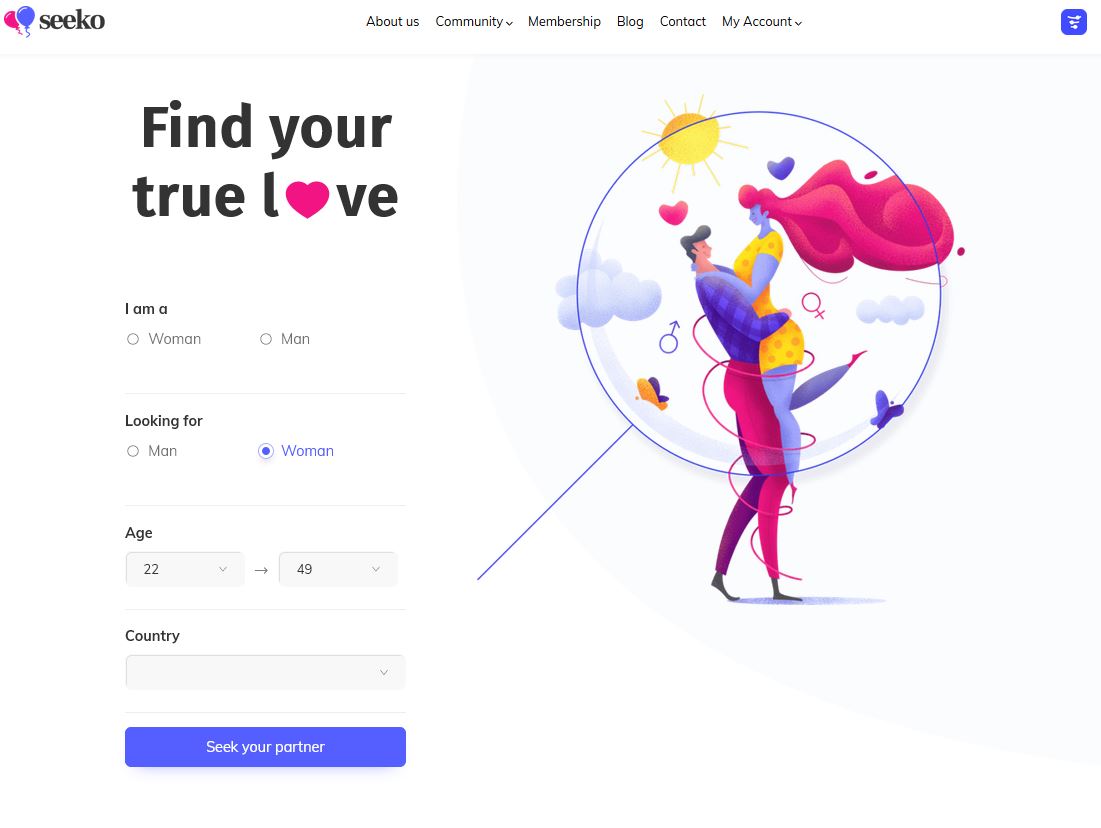
Task: Open the Blog link
Action: [630, 22]
